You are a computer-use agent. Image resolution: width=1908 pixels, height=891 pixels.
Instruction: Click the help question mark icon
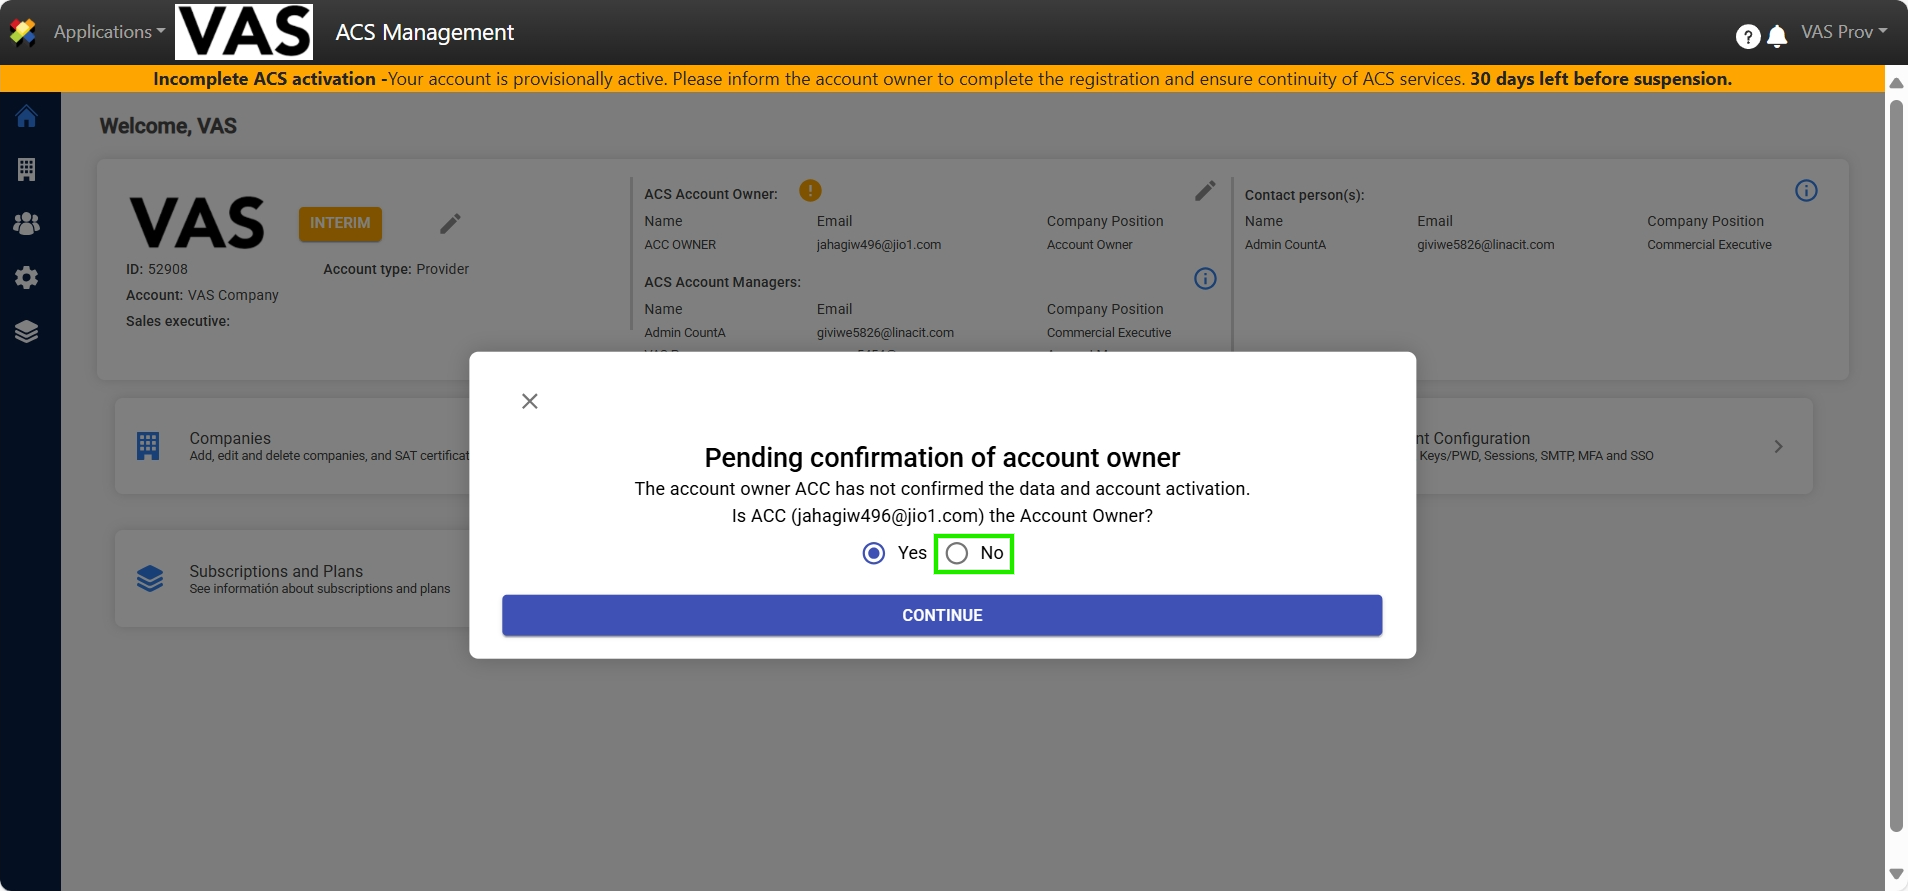(1747, 37)
